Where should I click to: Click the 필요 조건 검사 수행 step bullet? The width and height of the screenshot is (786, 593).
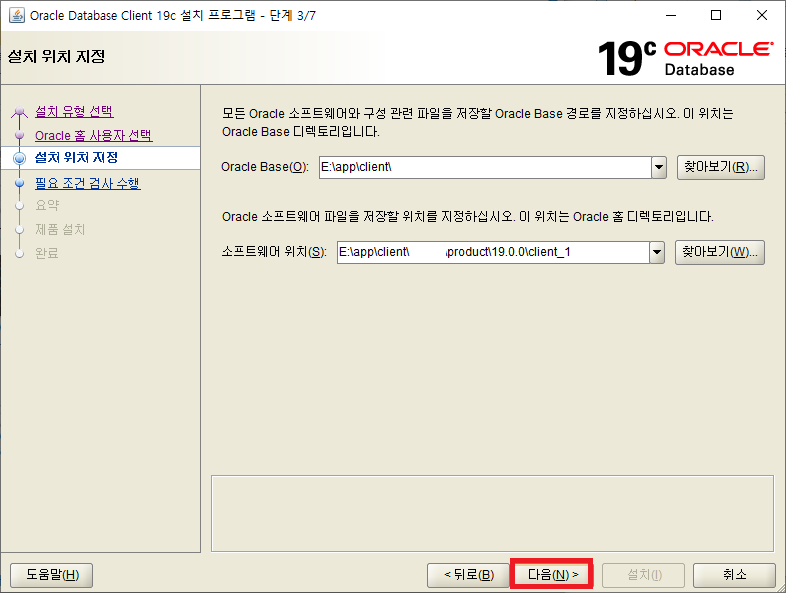click(20, 183)
